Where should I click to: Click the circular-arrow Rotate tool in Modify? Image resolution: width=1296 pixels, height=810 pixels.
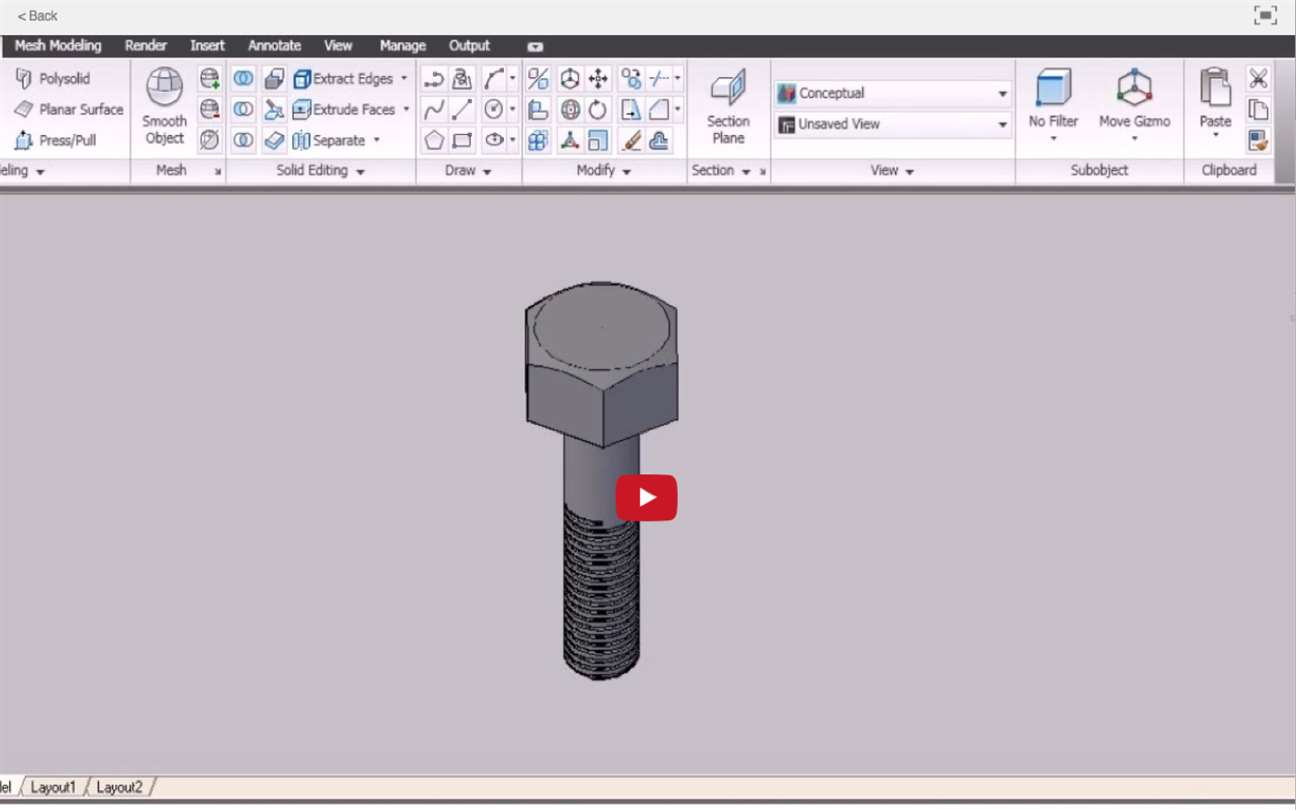[598, 109]
